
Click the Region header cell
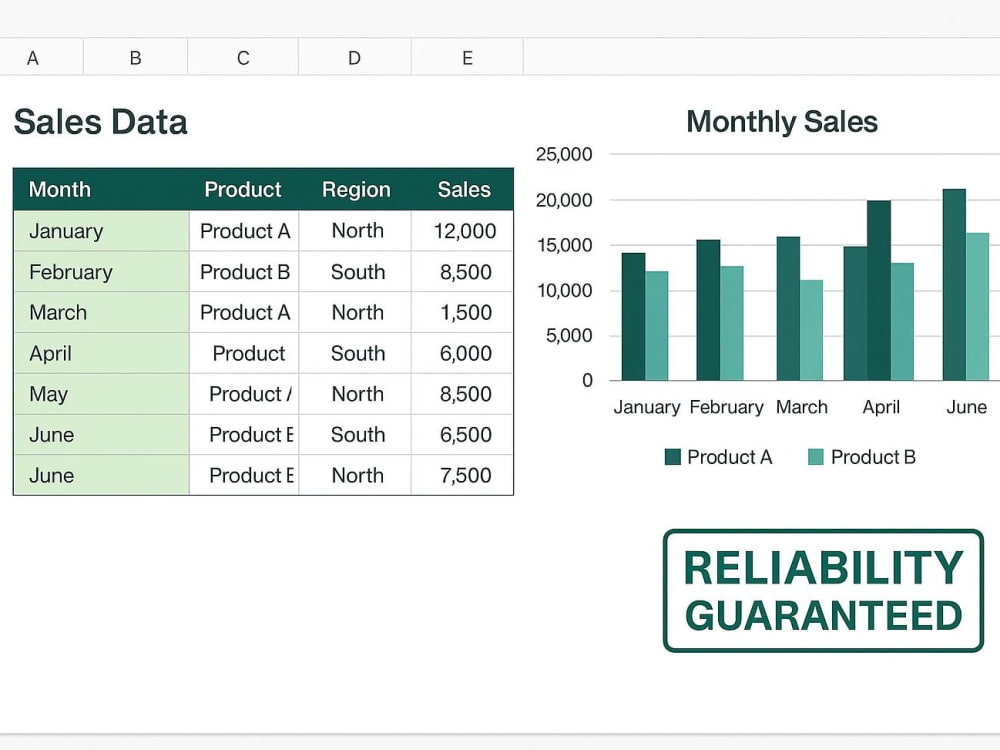356,189
